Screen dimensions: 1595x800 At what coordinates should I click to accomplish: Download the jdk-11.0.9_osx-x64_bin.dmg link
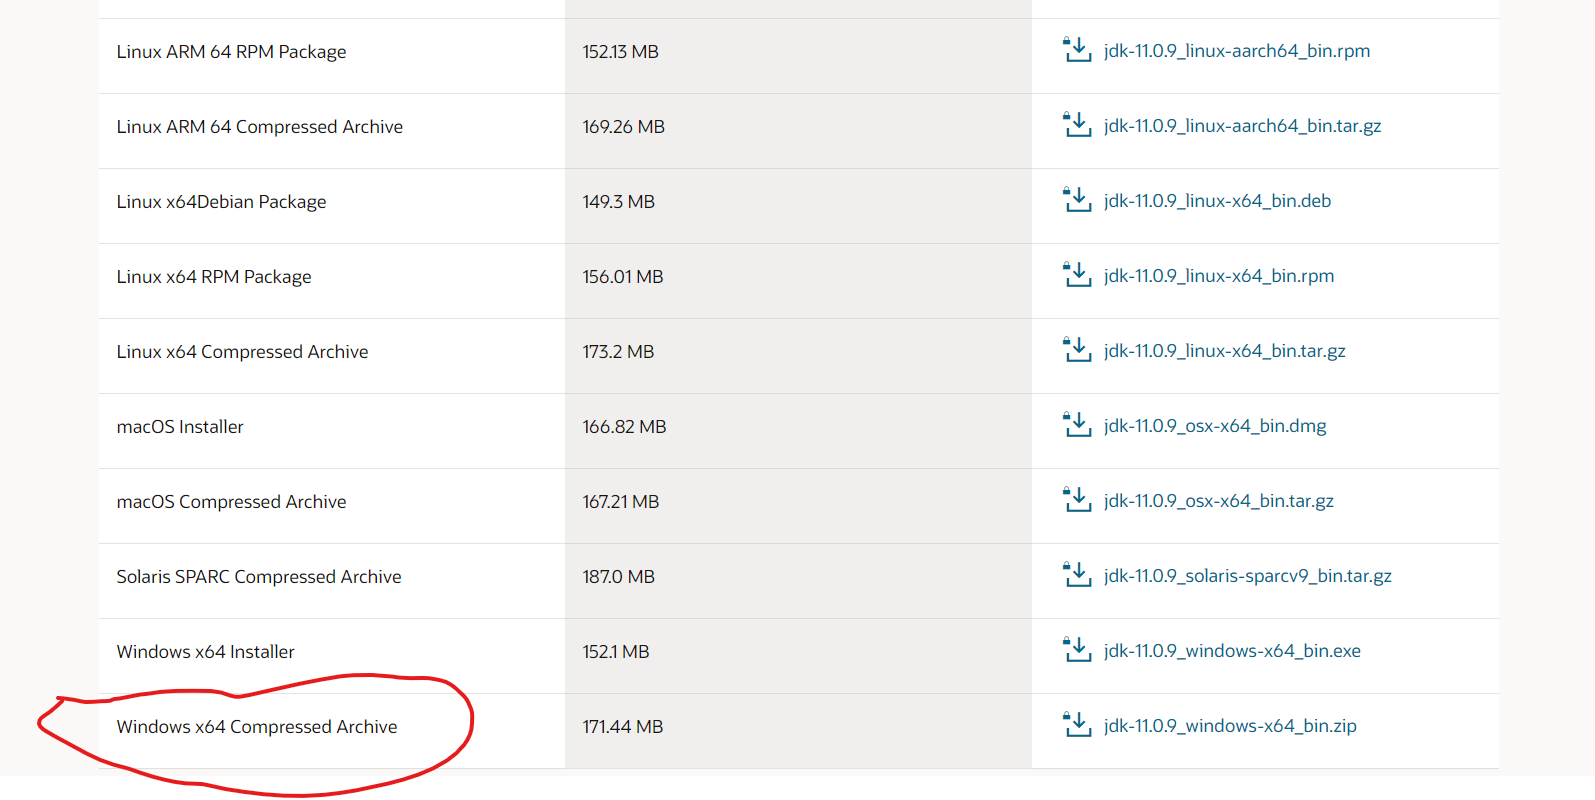1215,426
